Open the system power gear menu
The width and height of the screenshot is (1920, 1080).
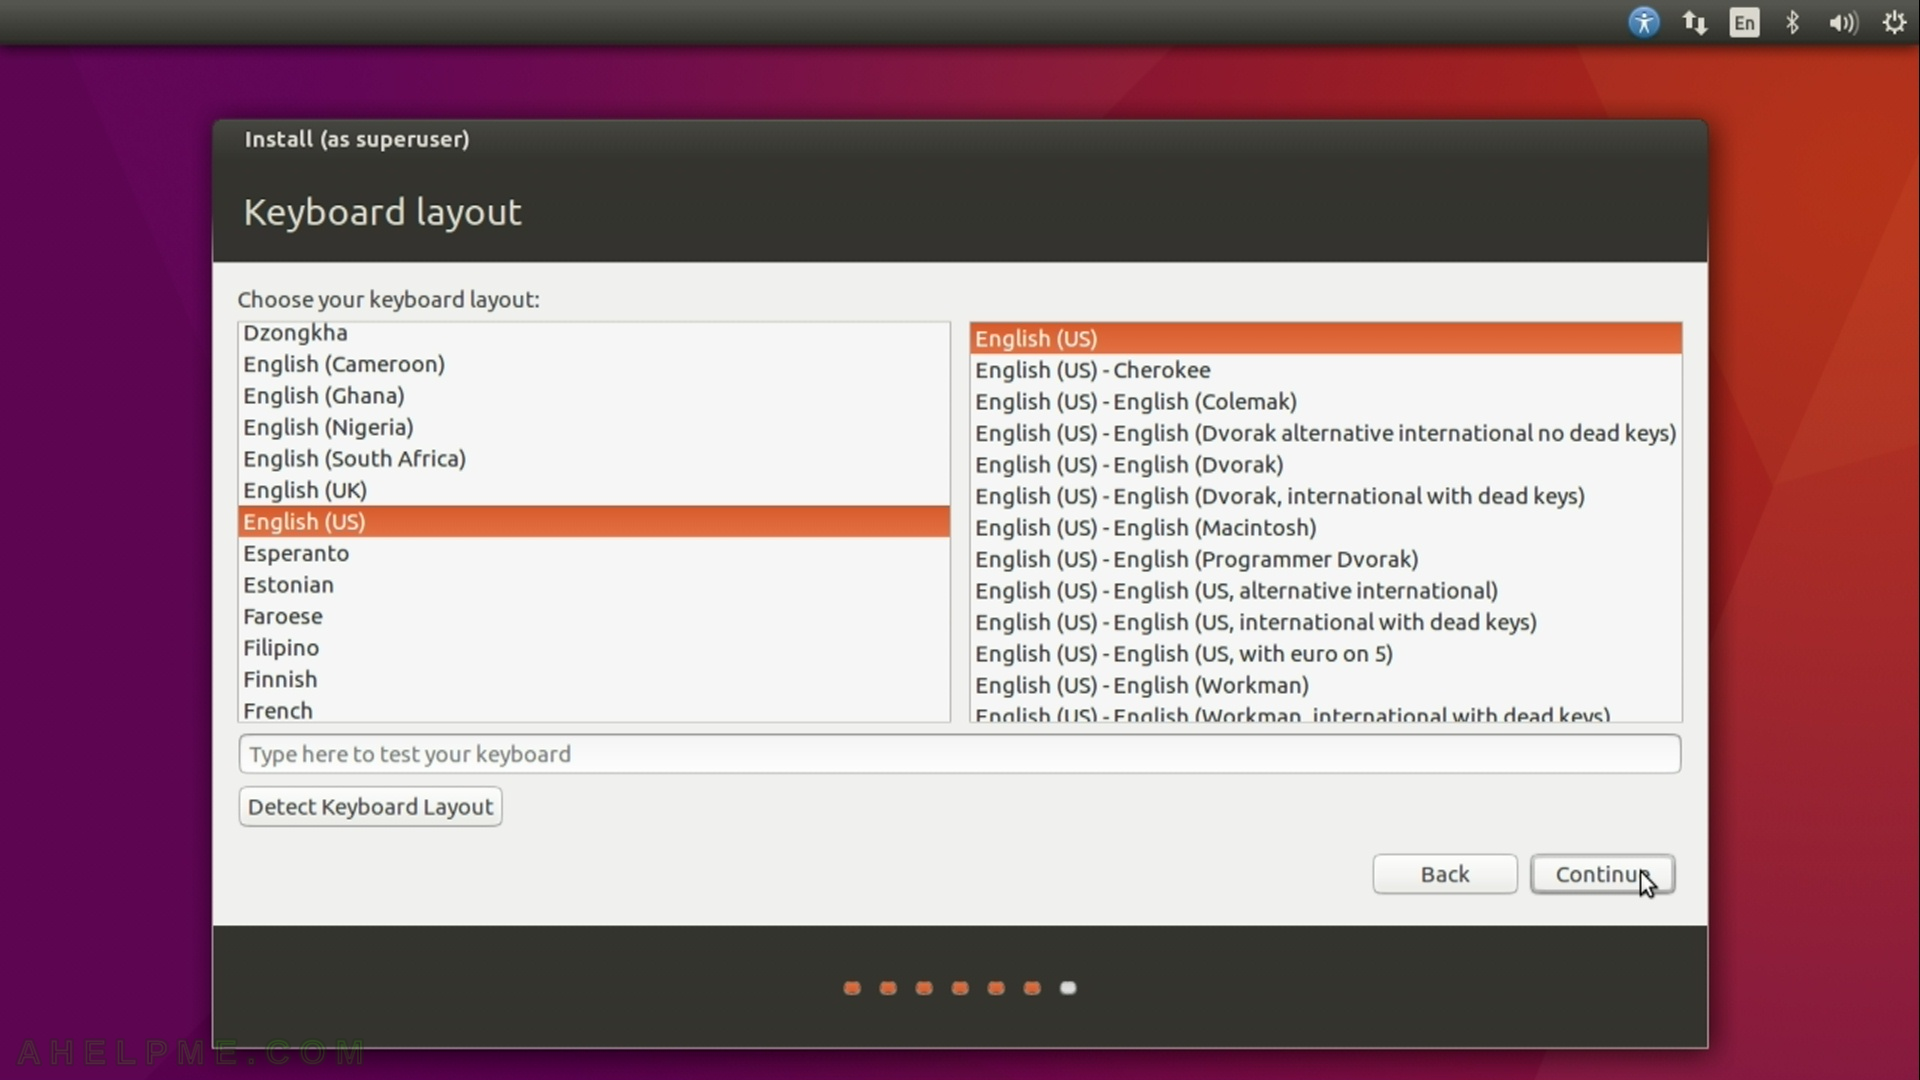(1894, 22)
